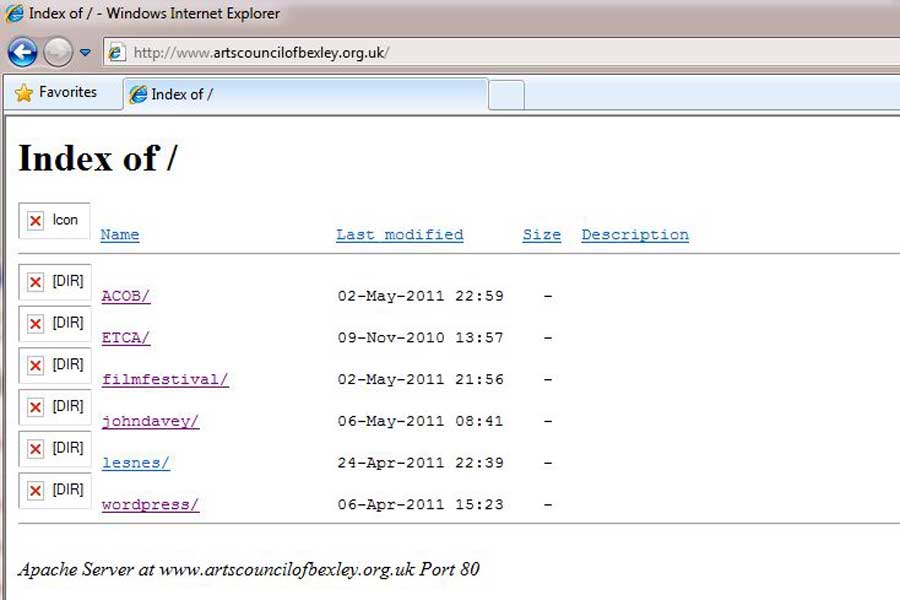Open the recent pages dropdown arrow
This screenshot has width=900, height=600.
point(85,52)
